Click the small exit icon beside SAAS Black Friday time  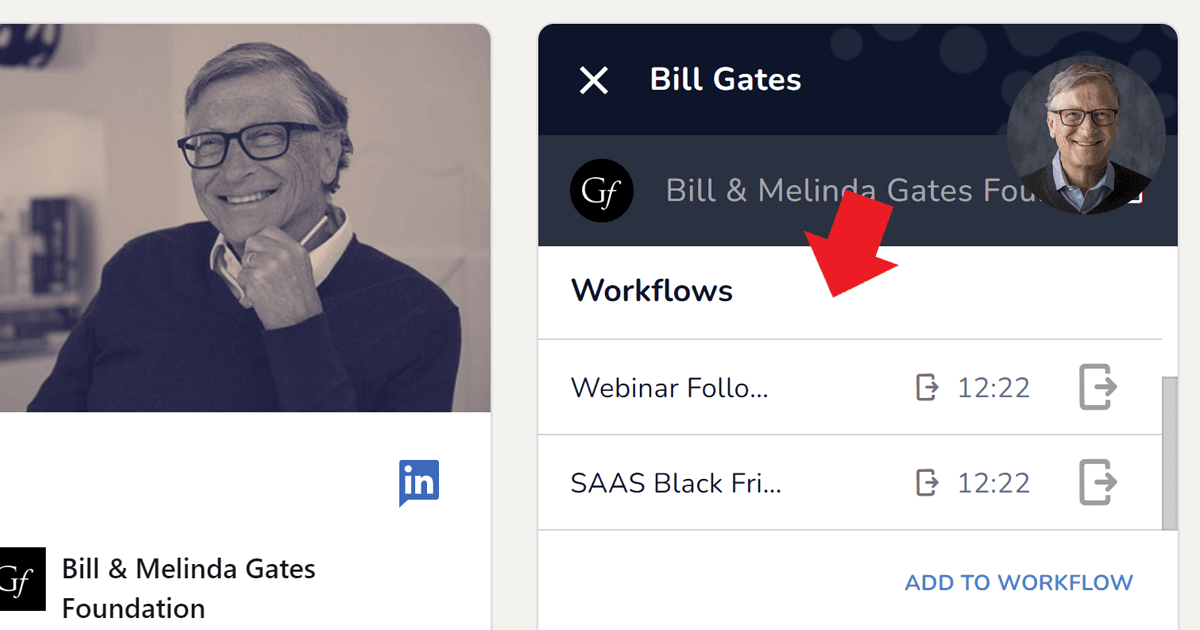coord(927,482)
